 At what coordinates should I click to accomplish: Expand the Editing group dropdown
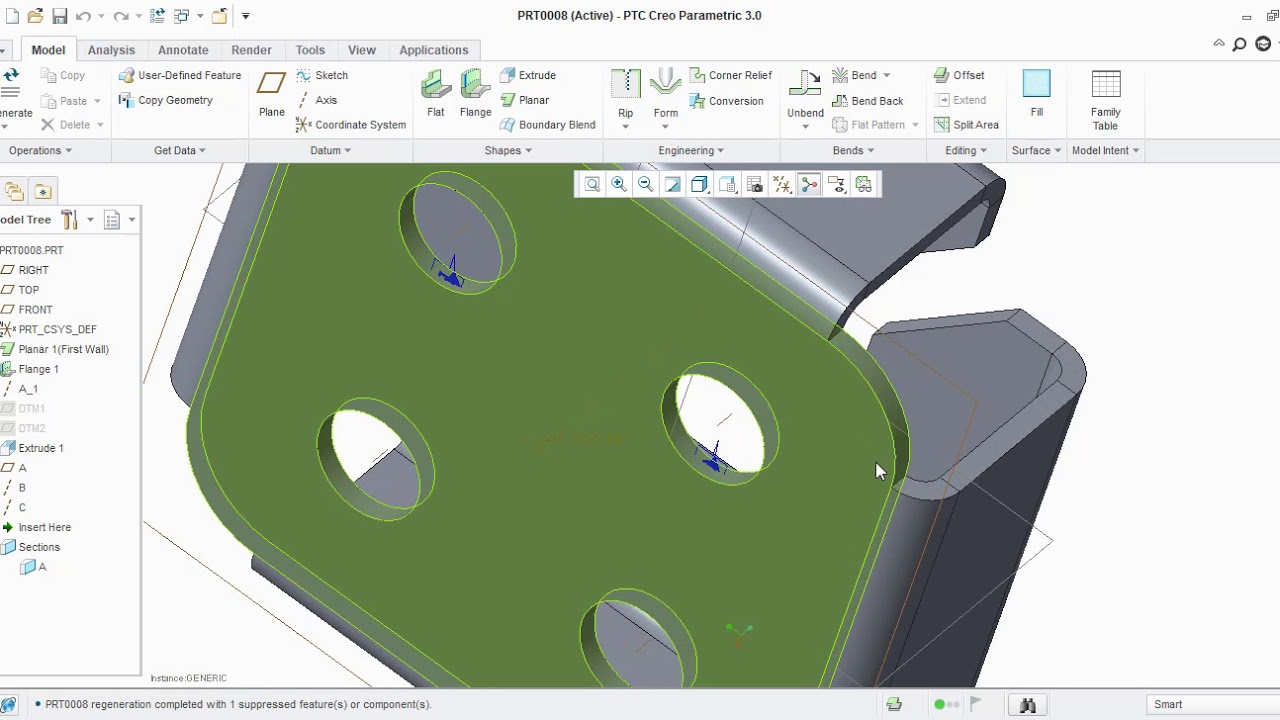966,150
